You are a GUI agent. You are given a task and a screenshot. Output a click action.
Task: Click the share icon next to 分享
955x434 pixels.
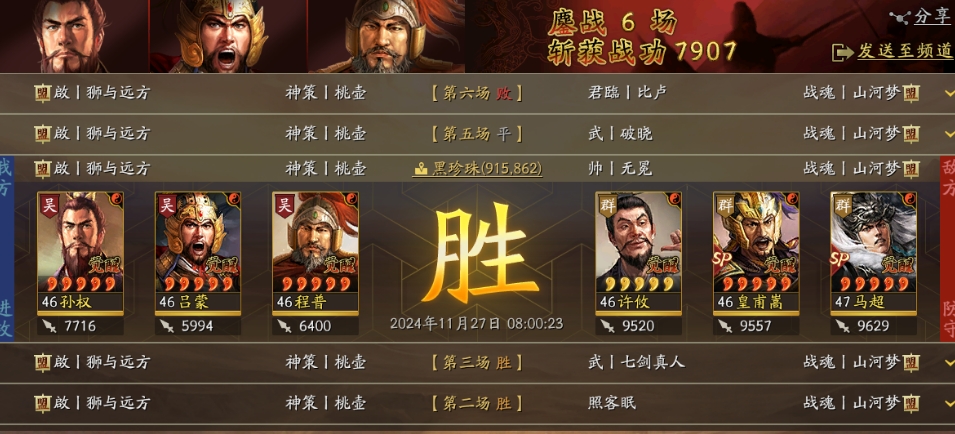click(x=899, y=18)
